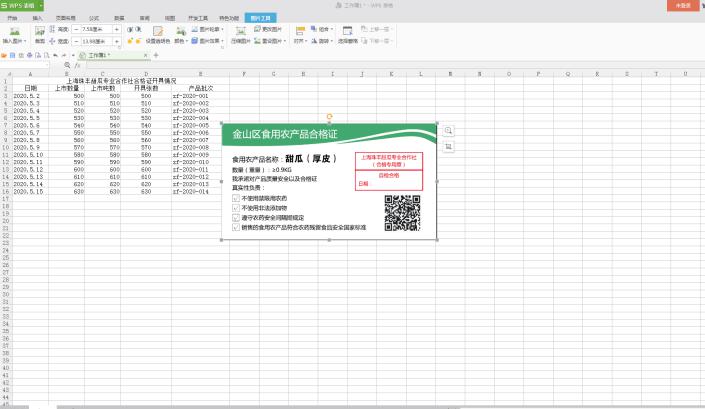705x409 pixels.
Task: Decrease picture width with the minus button
Action: tap(76, 41)
